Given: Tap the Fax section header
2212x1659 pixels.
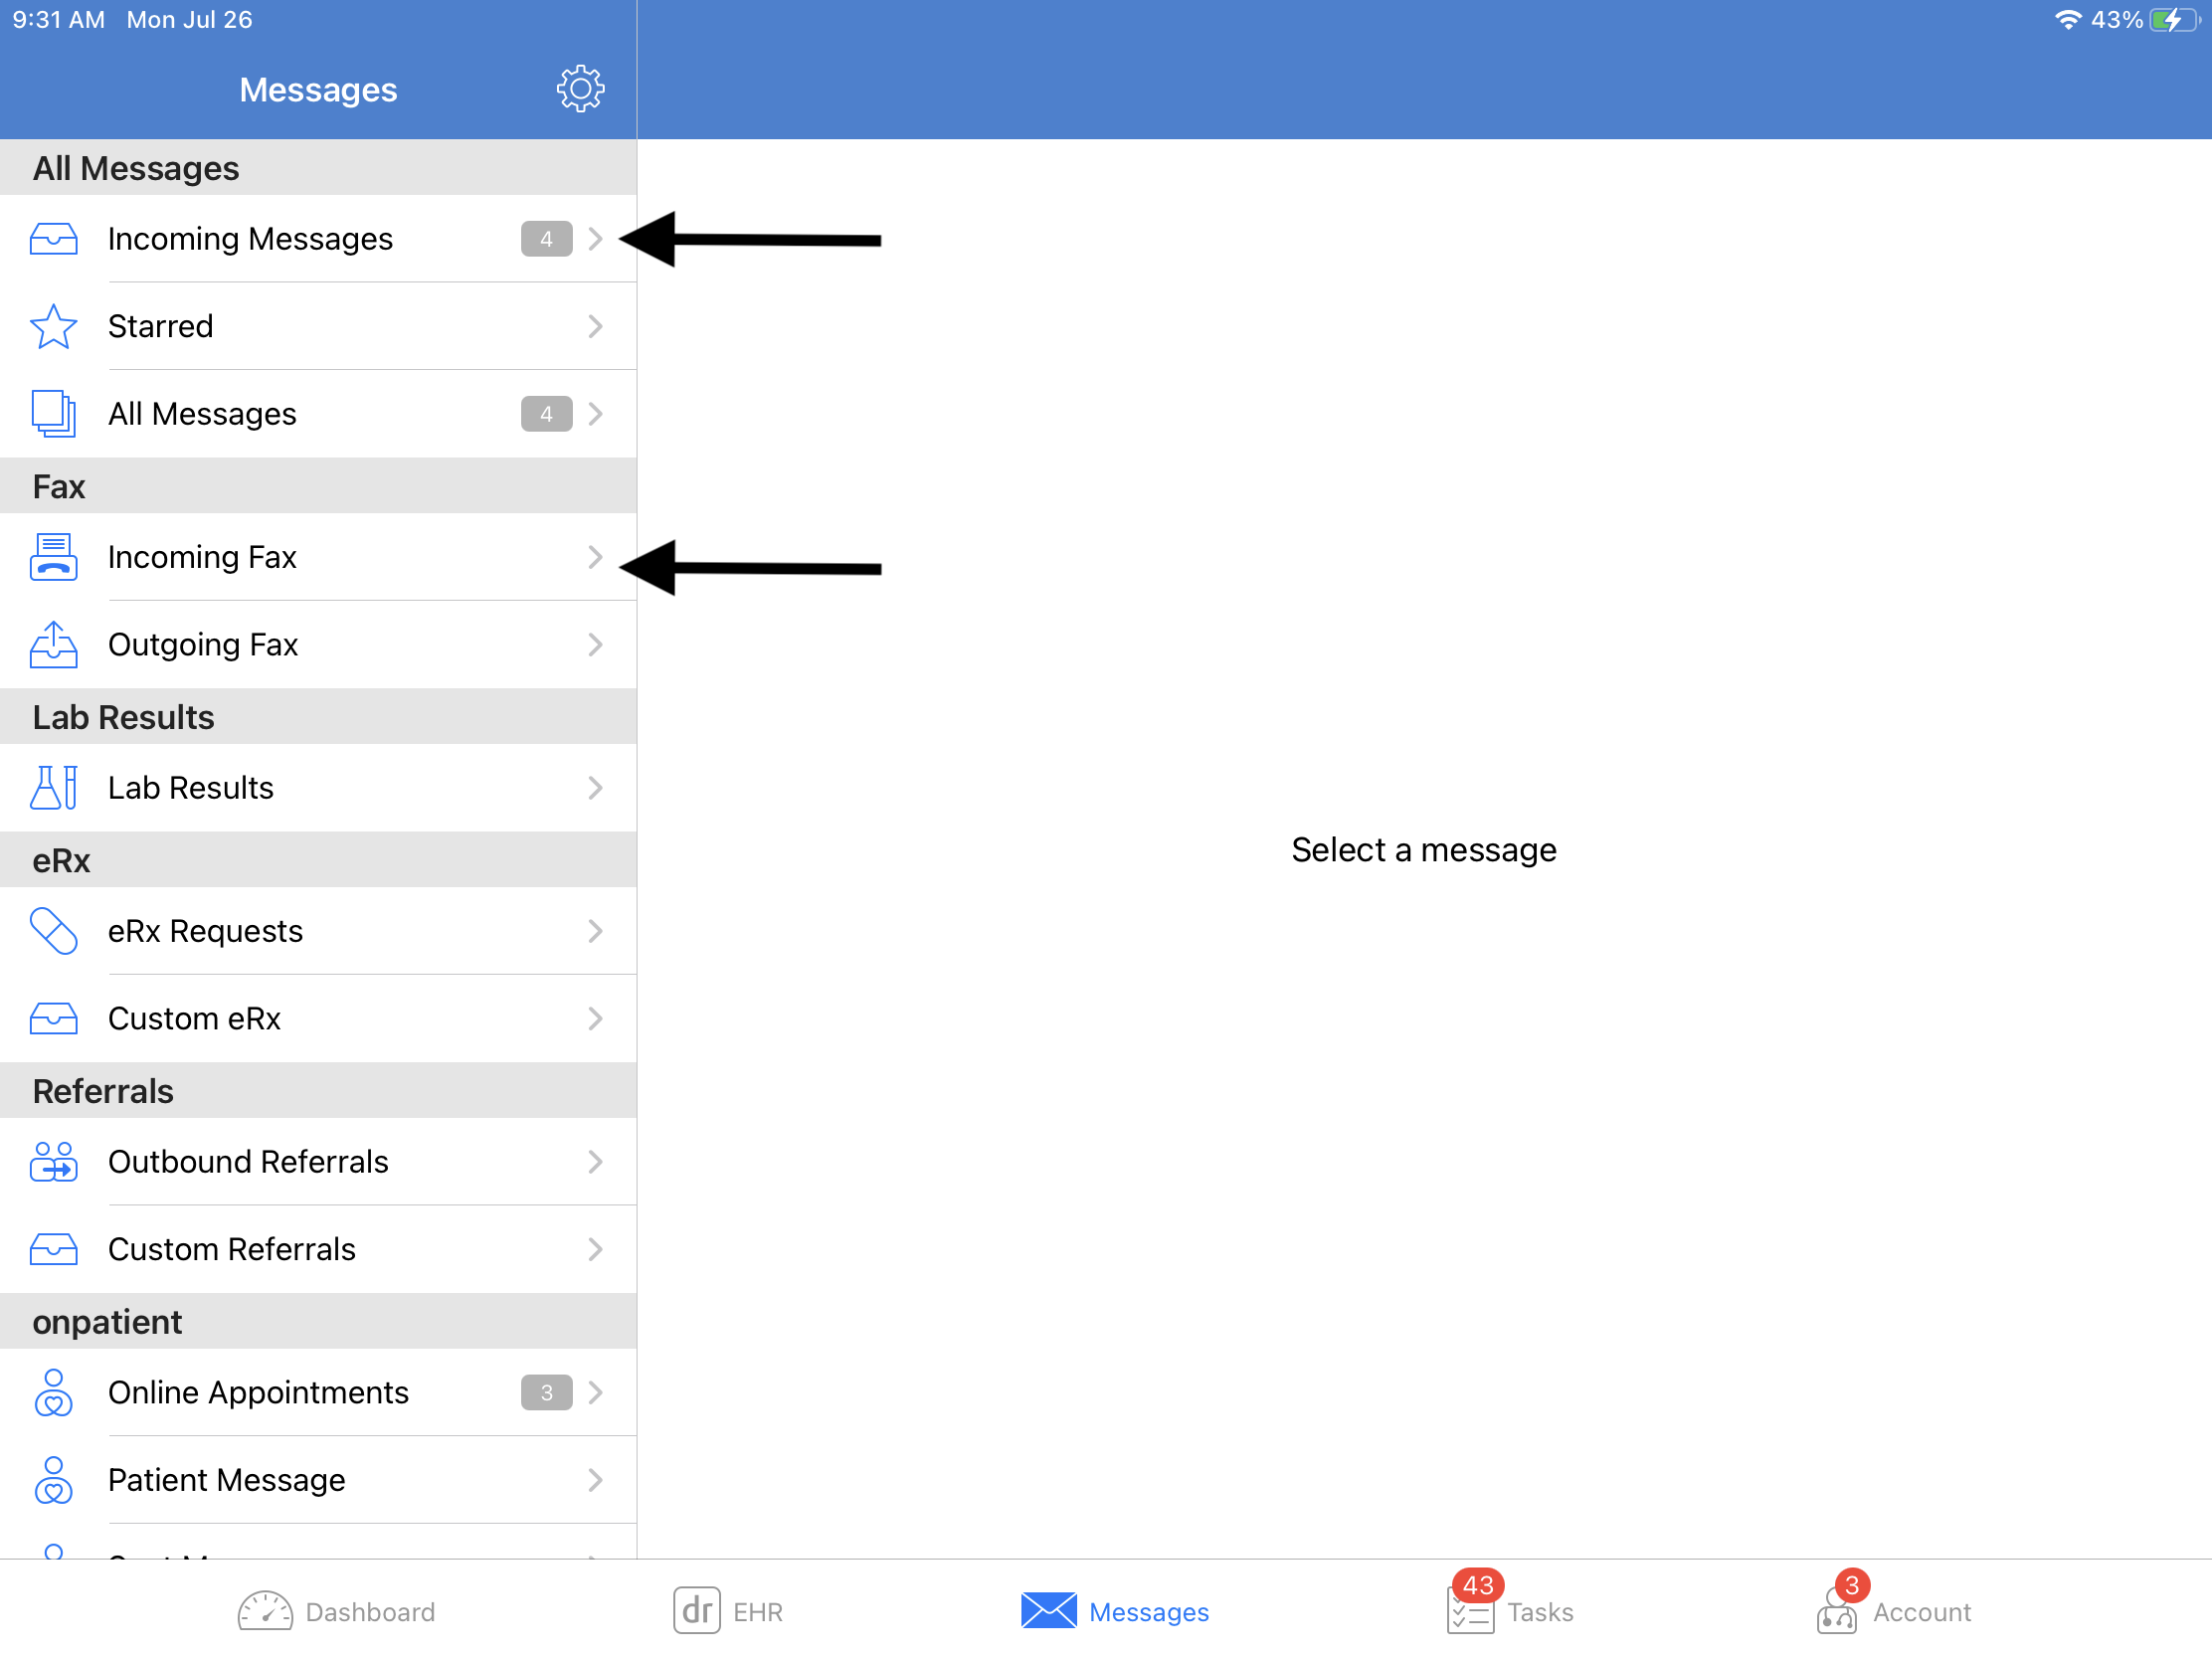Looking at the screenshot, I should [318, 486].
